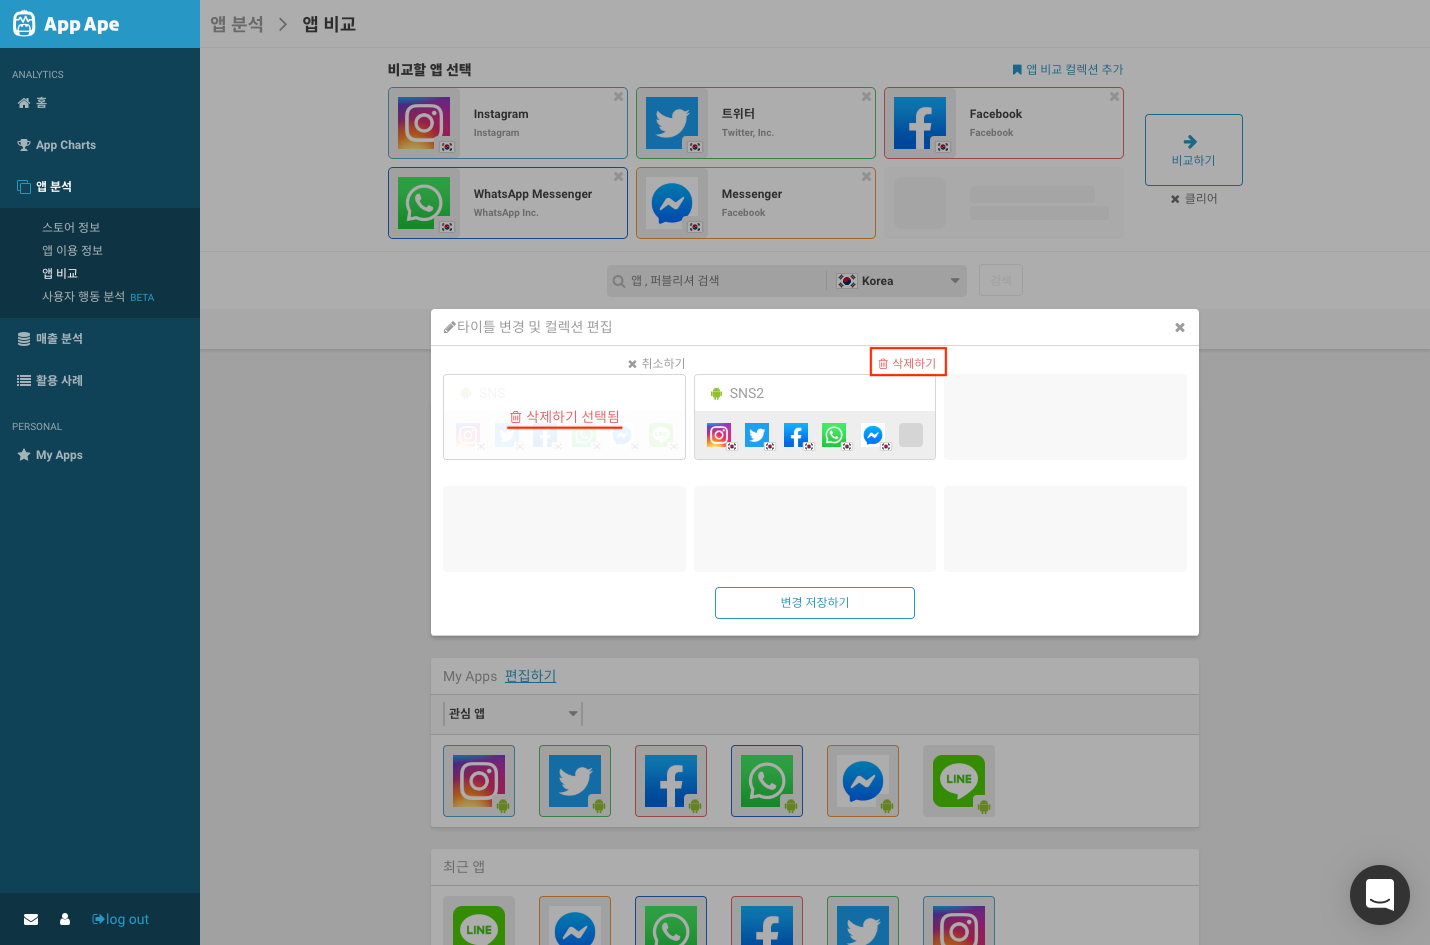The width and height of the screenshot is (1430, 945).
Task: Click the 검색 button
Action: pyautogui.click(x=1001, y=281)
